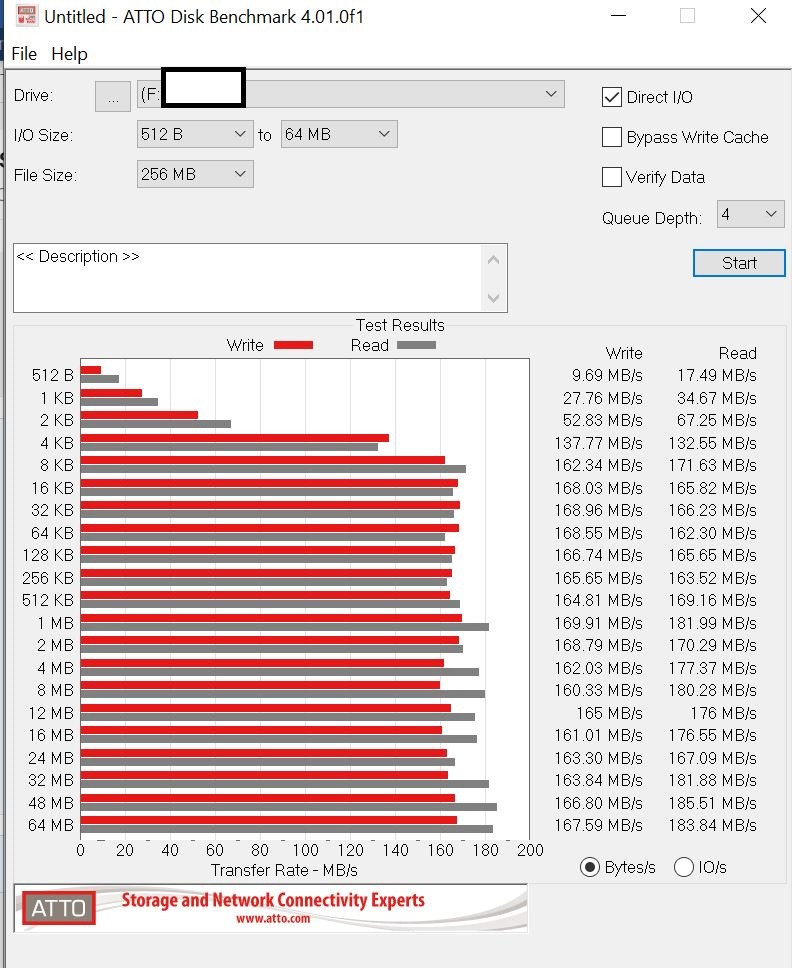This screenshot has height=968, width=792.
Task: Open the 256 MB File Size dropdown
Action: (x=195, y=174)
